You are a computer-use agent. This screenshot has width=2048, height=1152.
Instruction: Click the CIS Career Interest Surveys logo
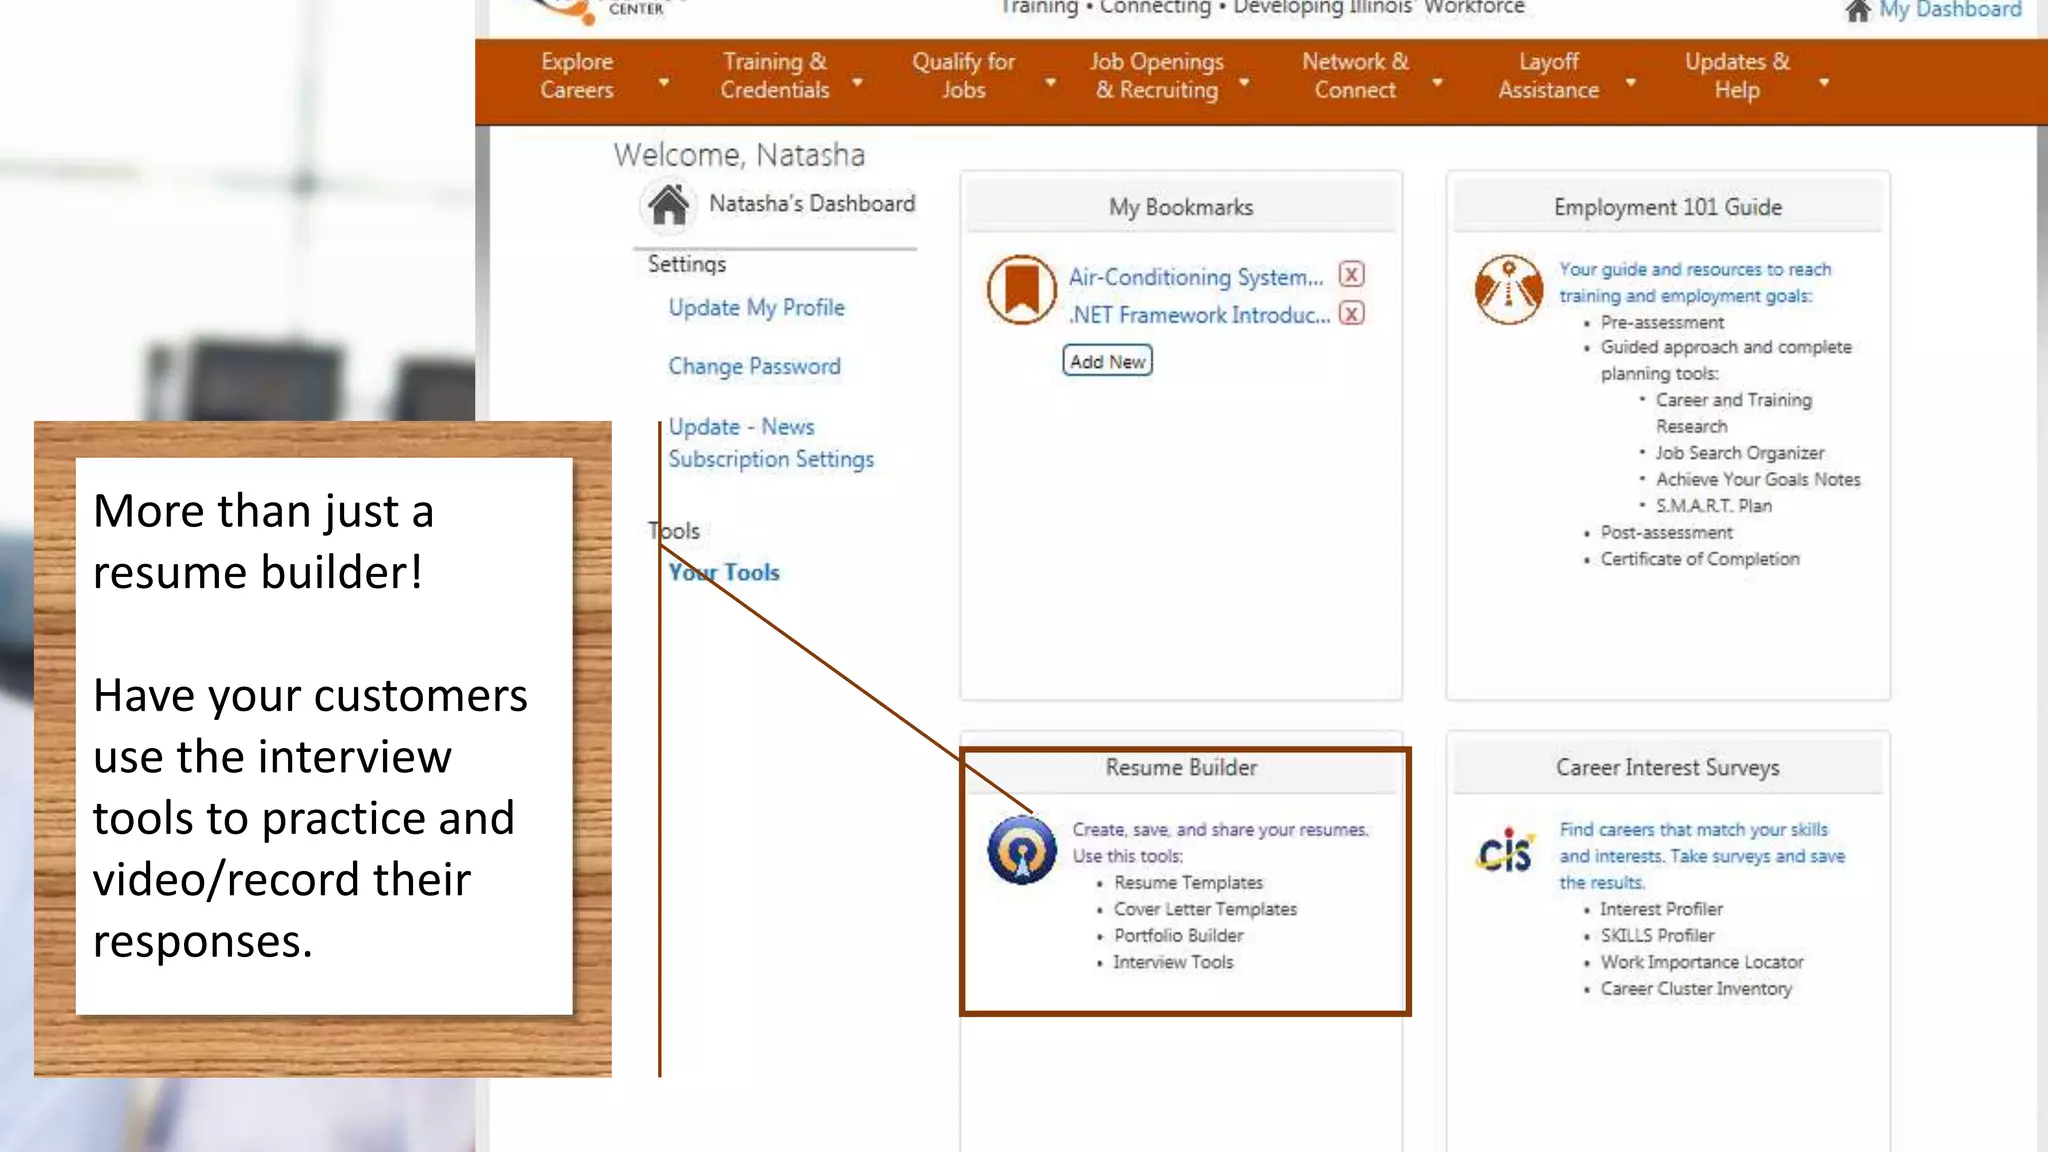(1505, 851)
